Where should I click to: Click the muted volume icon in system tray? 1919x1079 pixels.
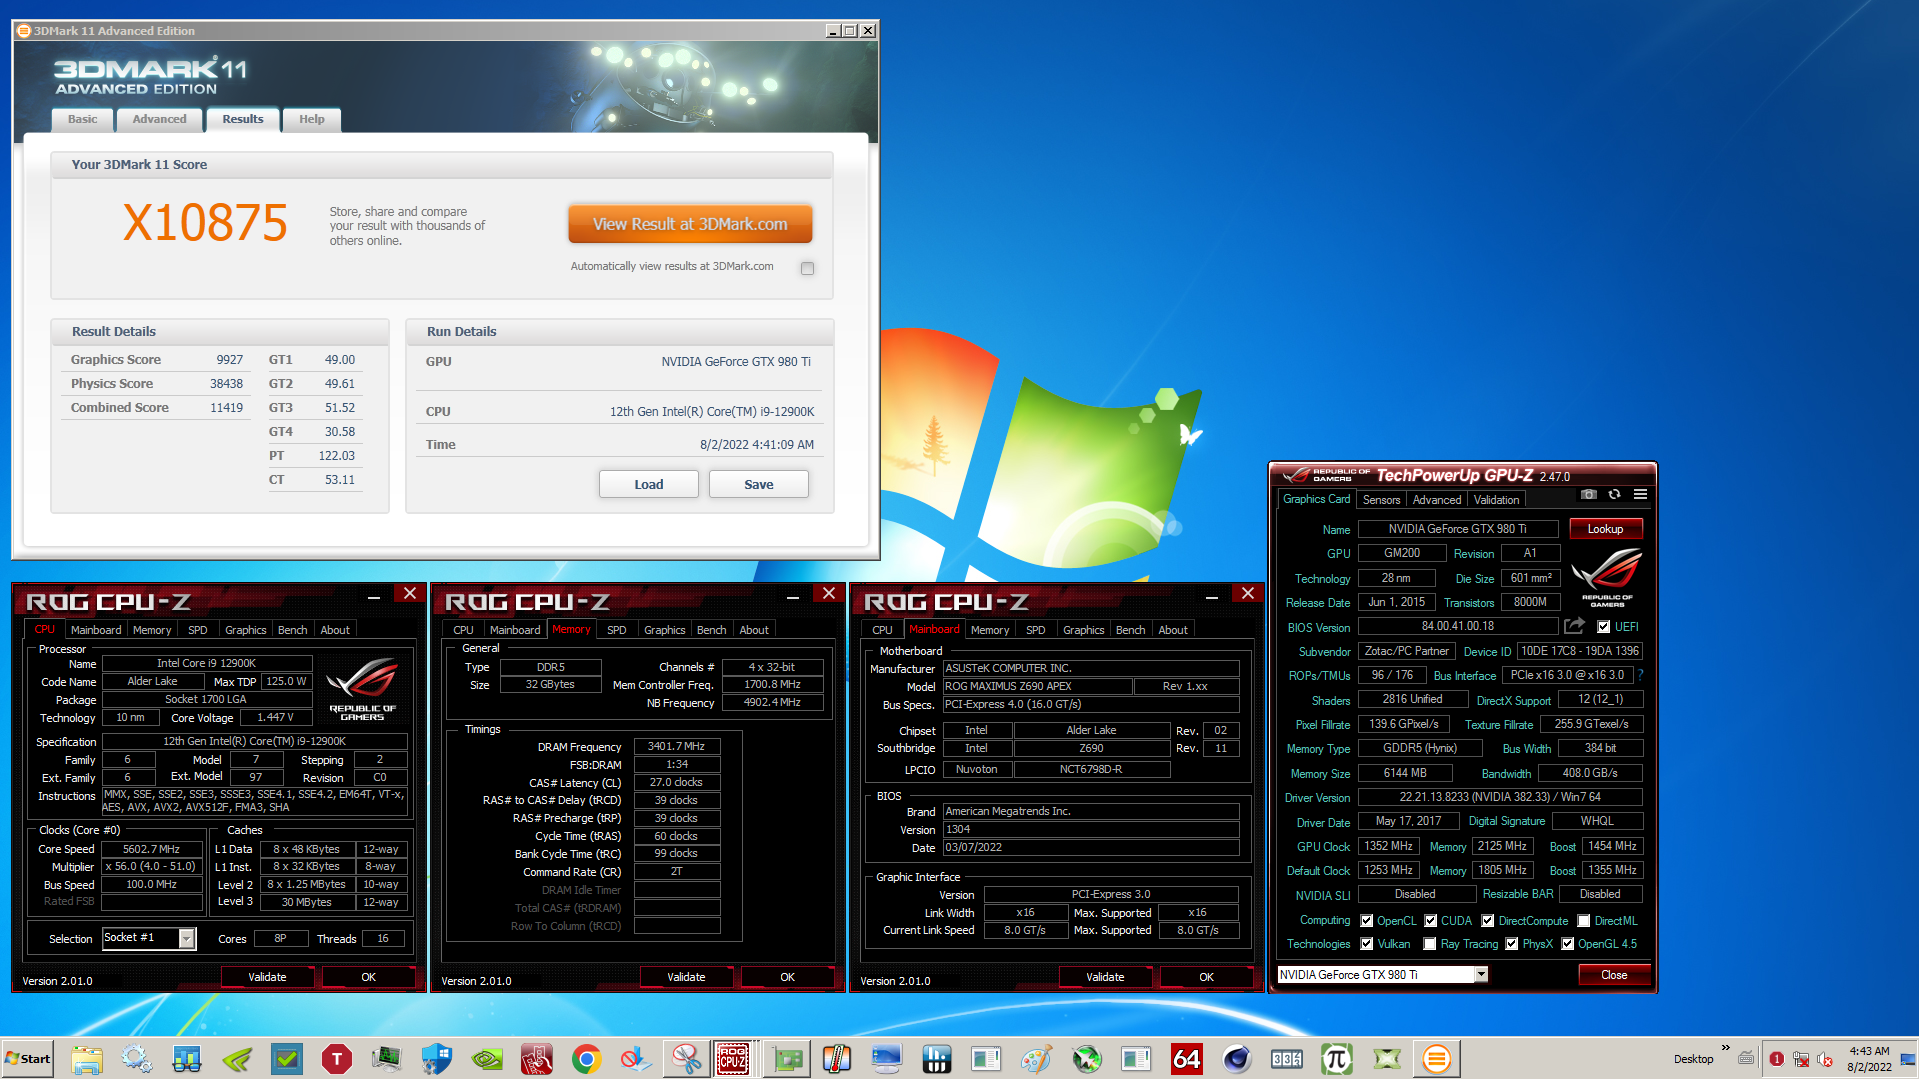tap(1825, 1059)
